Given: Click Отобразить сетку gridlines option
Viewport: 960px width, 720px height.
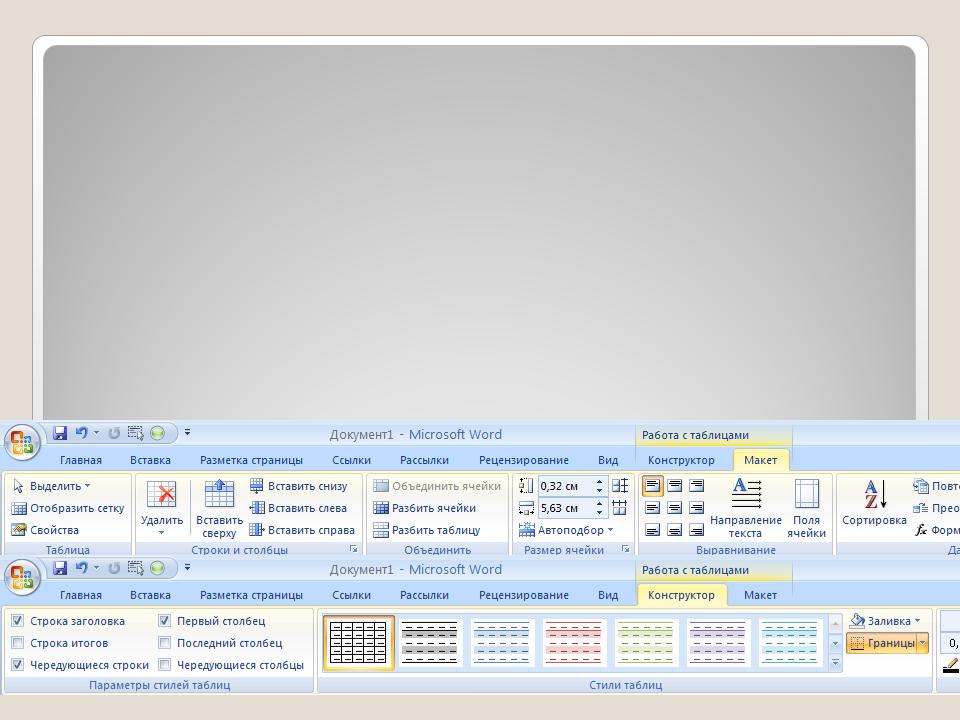Looking at the screenshot, I should (67, 508).
